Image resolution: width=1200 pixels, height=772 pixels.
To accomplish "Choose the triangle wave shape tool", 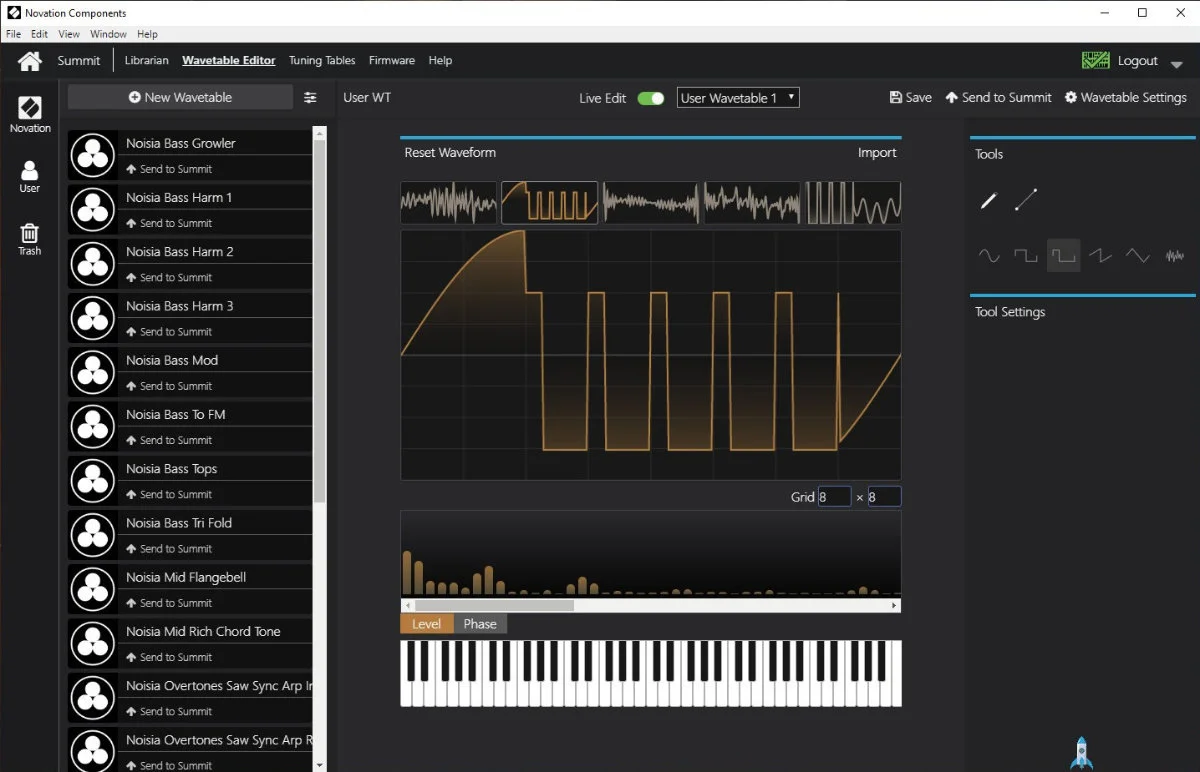I will [1137, 256].
